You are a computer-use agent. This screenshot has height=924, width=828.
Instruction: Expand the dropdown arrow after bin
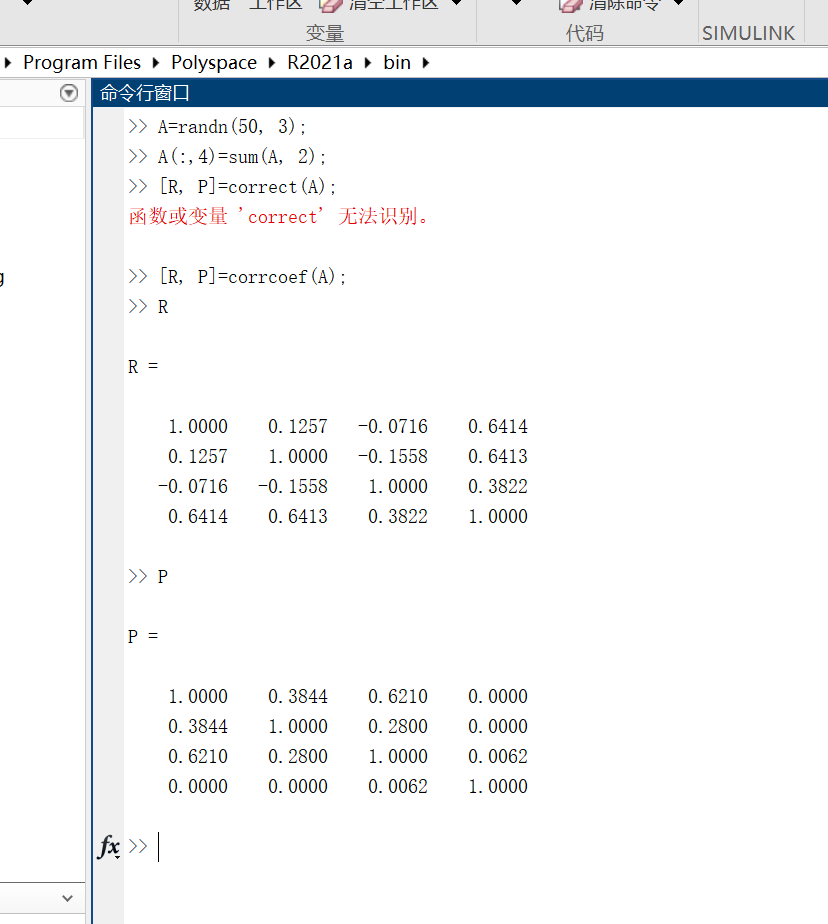click(425, 62)
